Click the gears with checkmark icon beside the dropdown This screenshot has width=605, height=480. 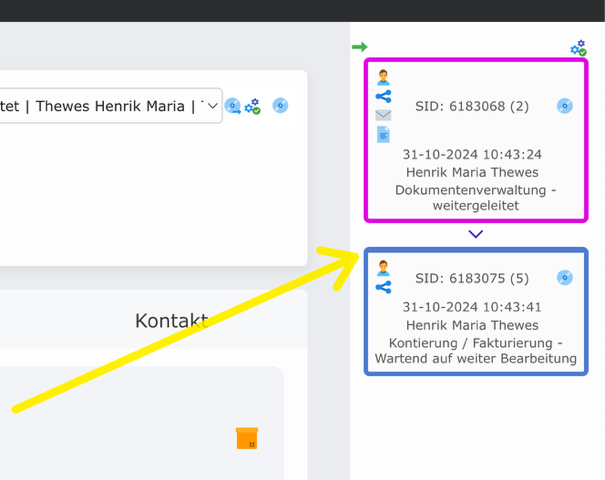(x=253, y=106)
